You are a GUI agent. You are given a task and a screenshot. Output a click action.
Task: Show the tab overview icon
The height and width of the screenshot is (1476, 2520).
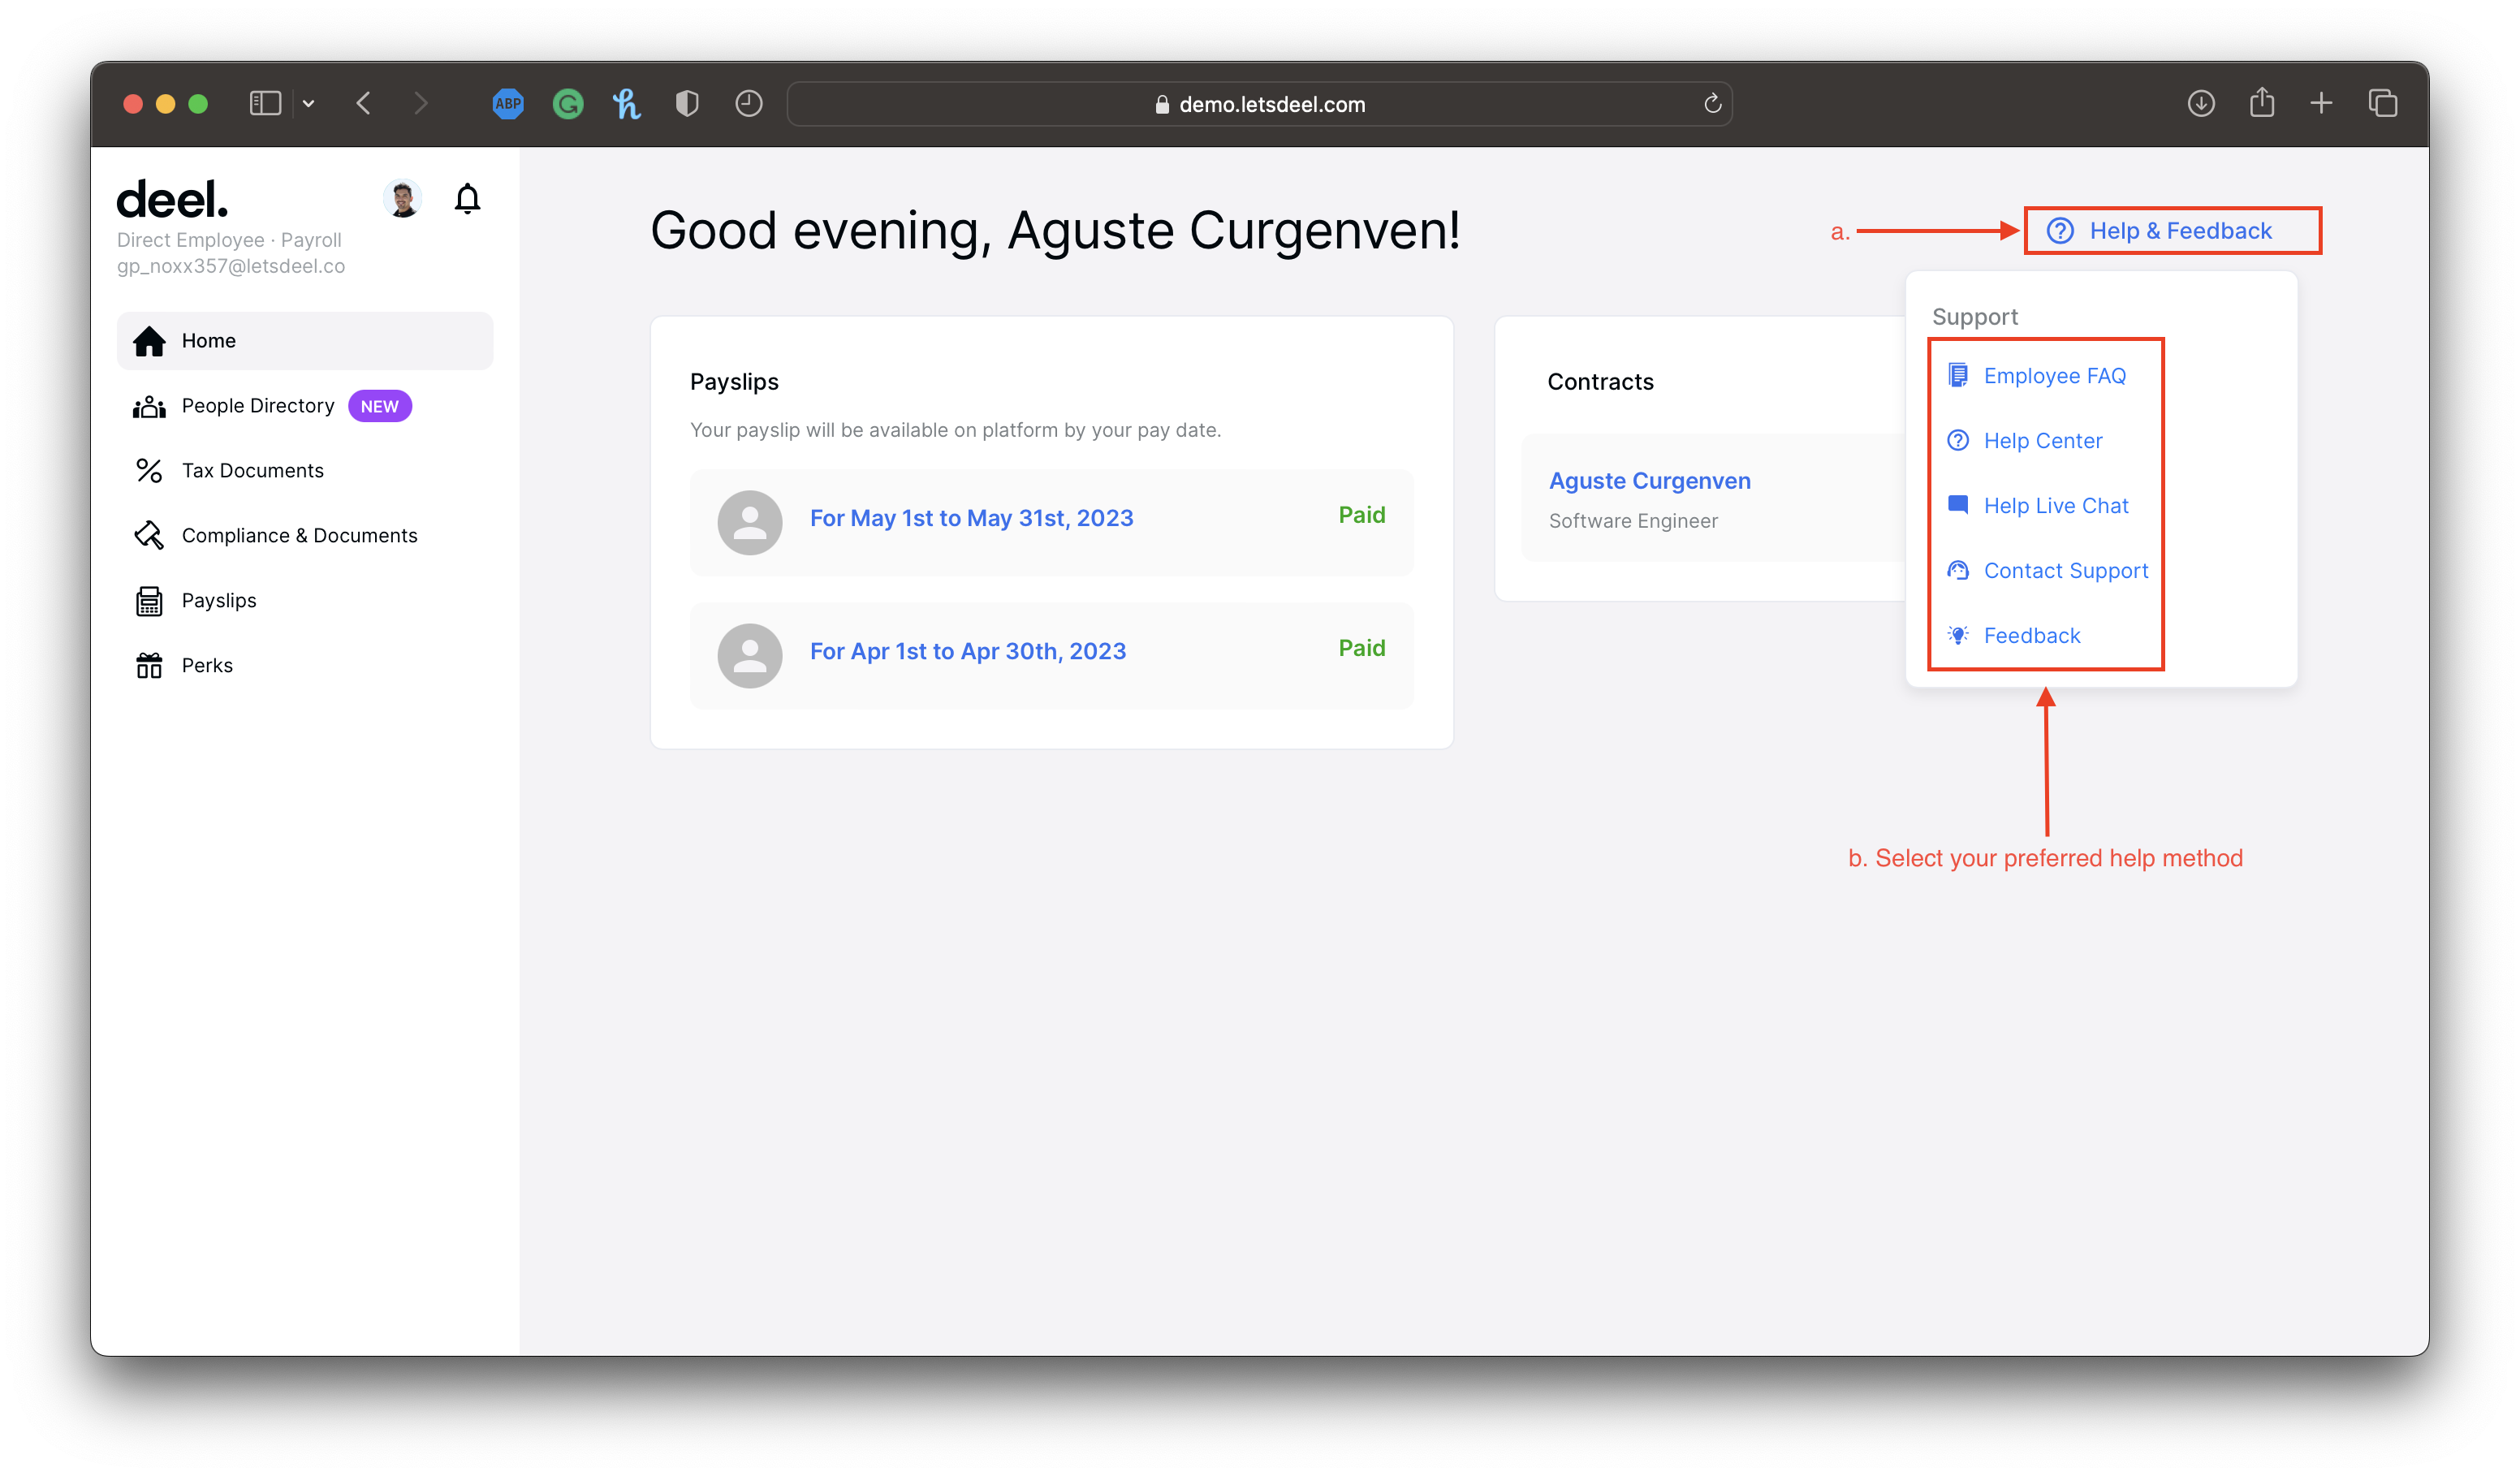tap(2382, 103)
